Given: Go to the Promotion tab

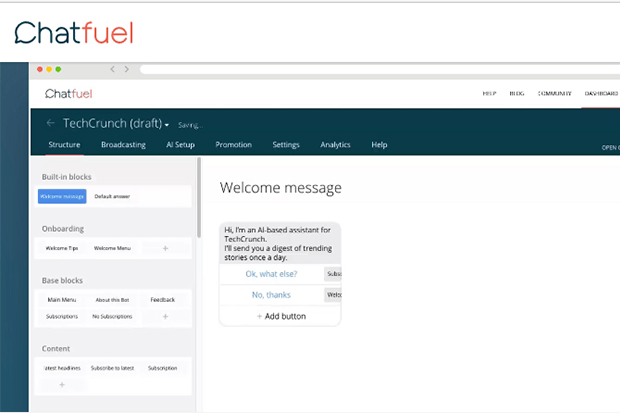Looking at the screenshot, I should click(233, 145).
